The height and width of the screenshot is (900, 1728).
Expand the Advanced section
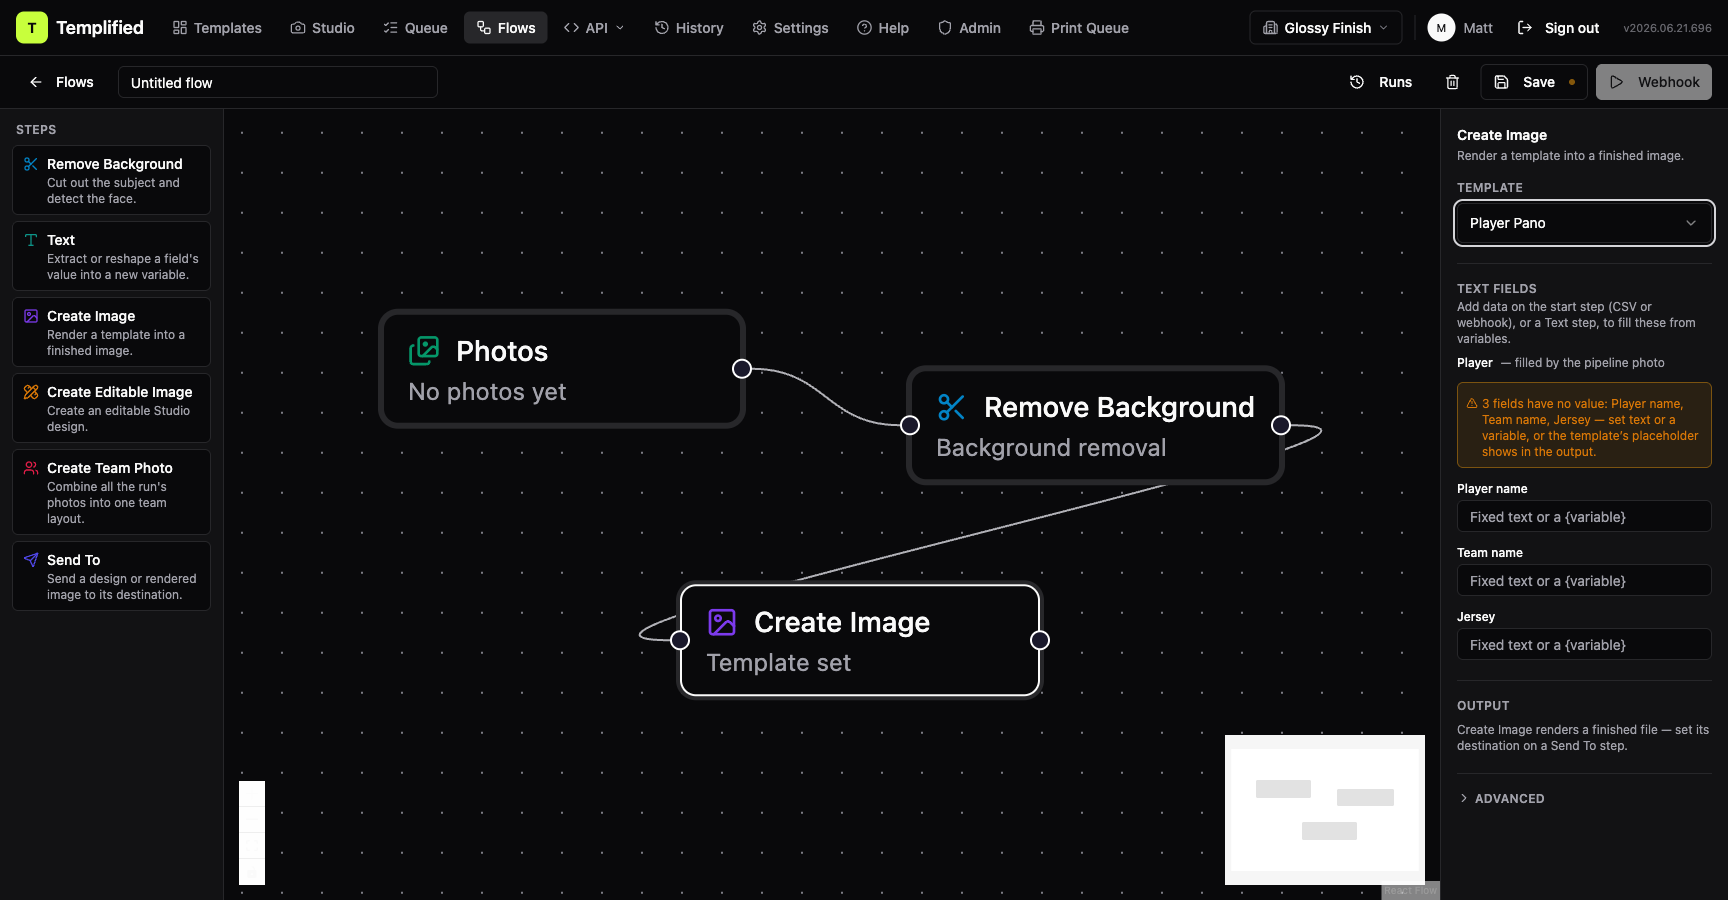tap(1501, 798)
